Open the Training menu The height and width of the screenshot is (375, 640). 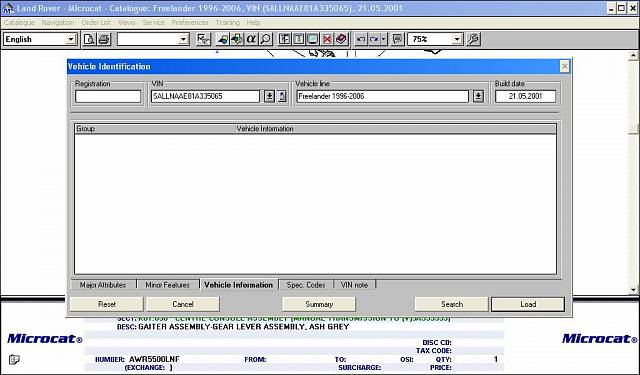(228, 22)
